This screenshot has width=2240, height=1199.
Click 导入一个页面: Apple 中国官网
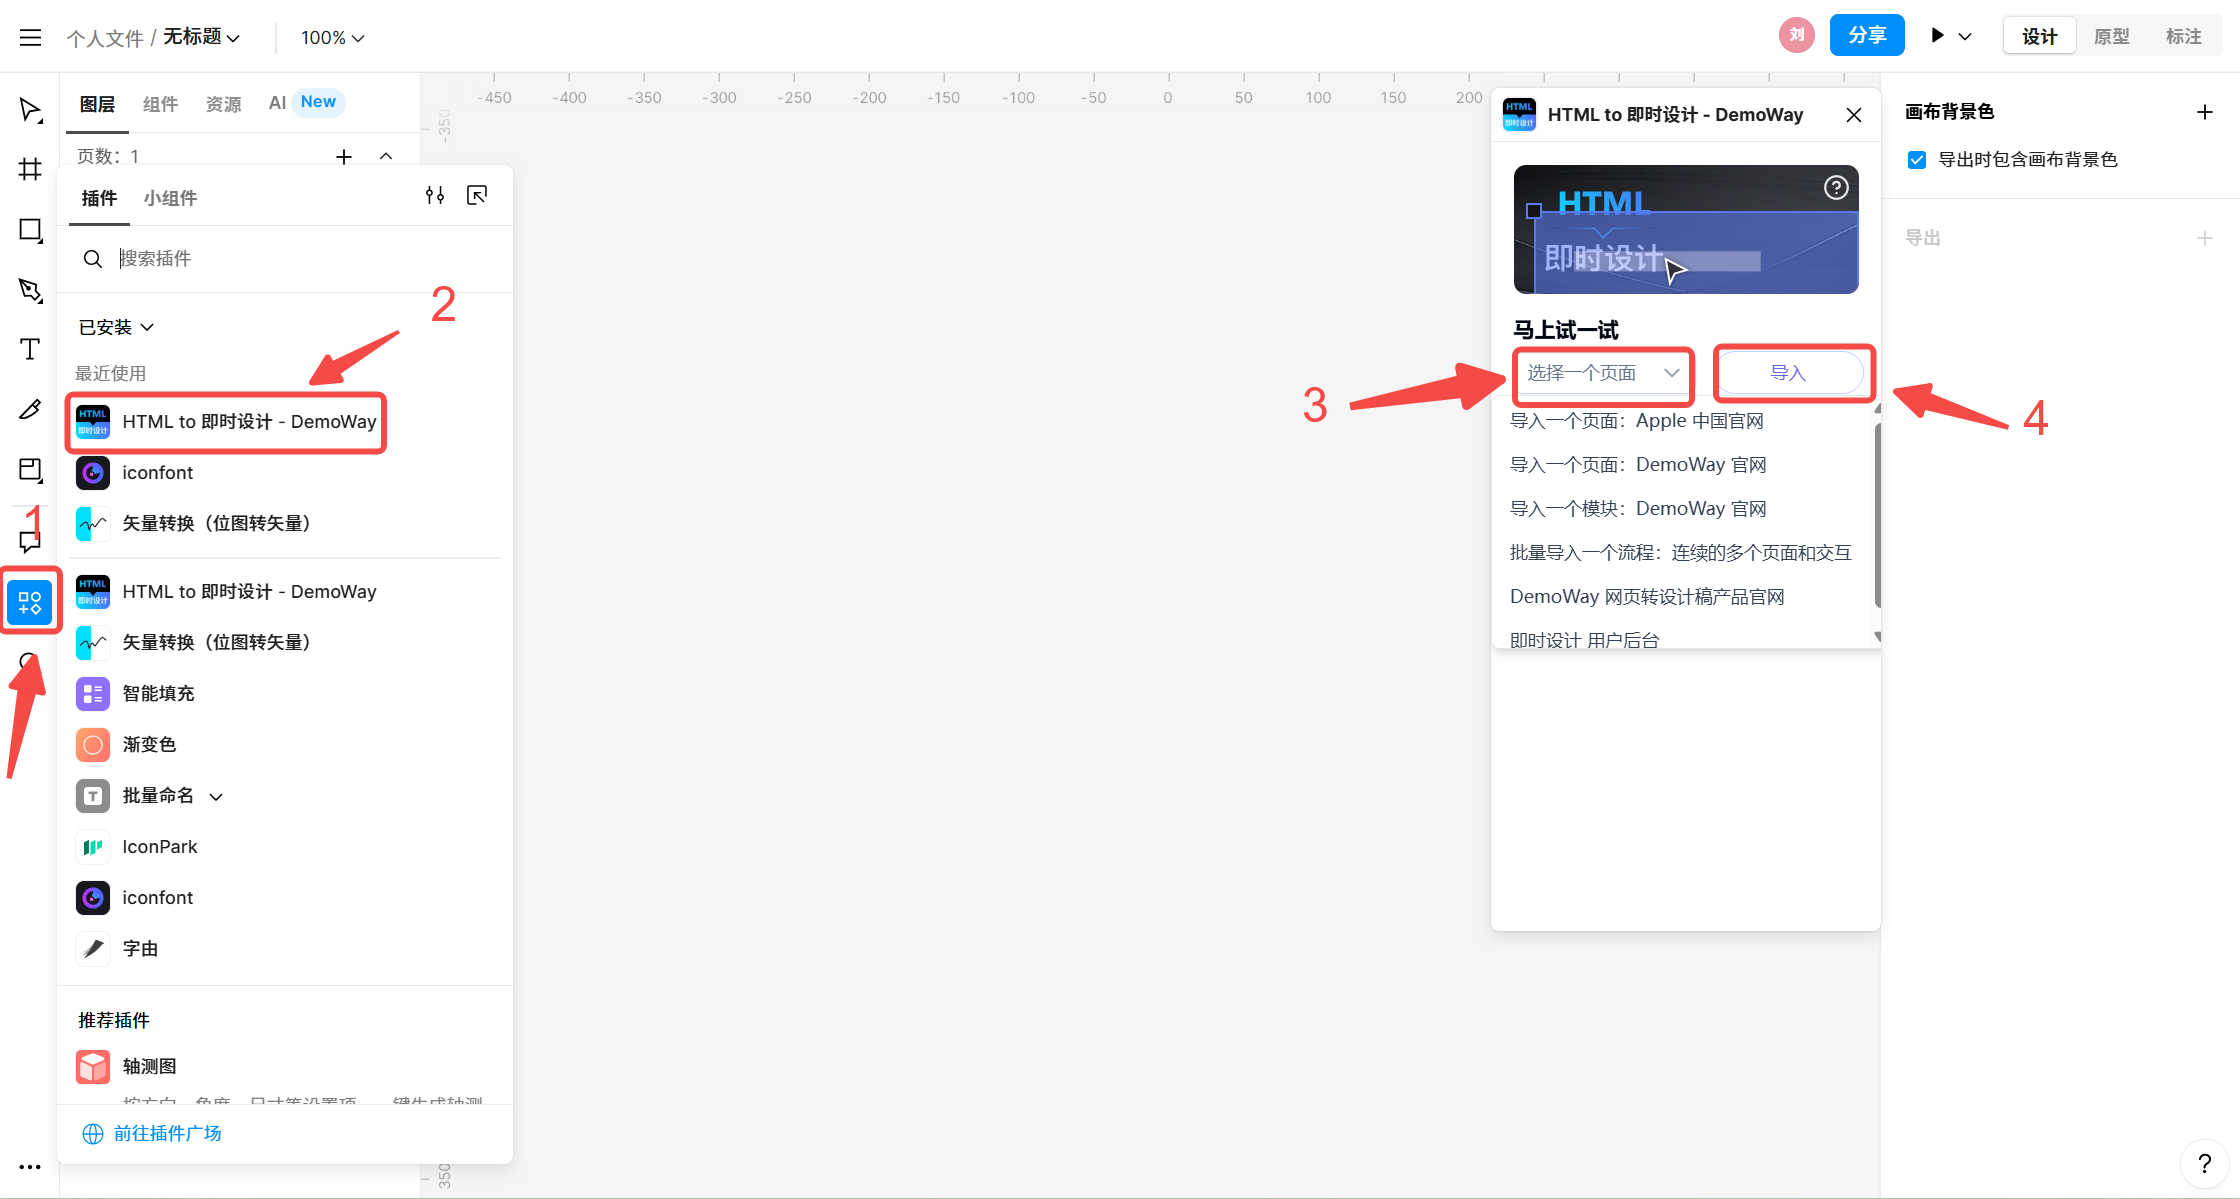tap(1636, 421)
